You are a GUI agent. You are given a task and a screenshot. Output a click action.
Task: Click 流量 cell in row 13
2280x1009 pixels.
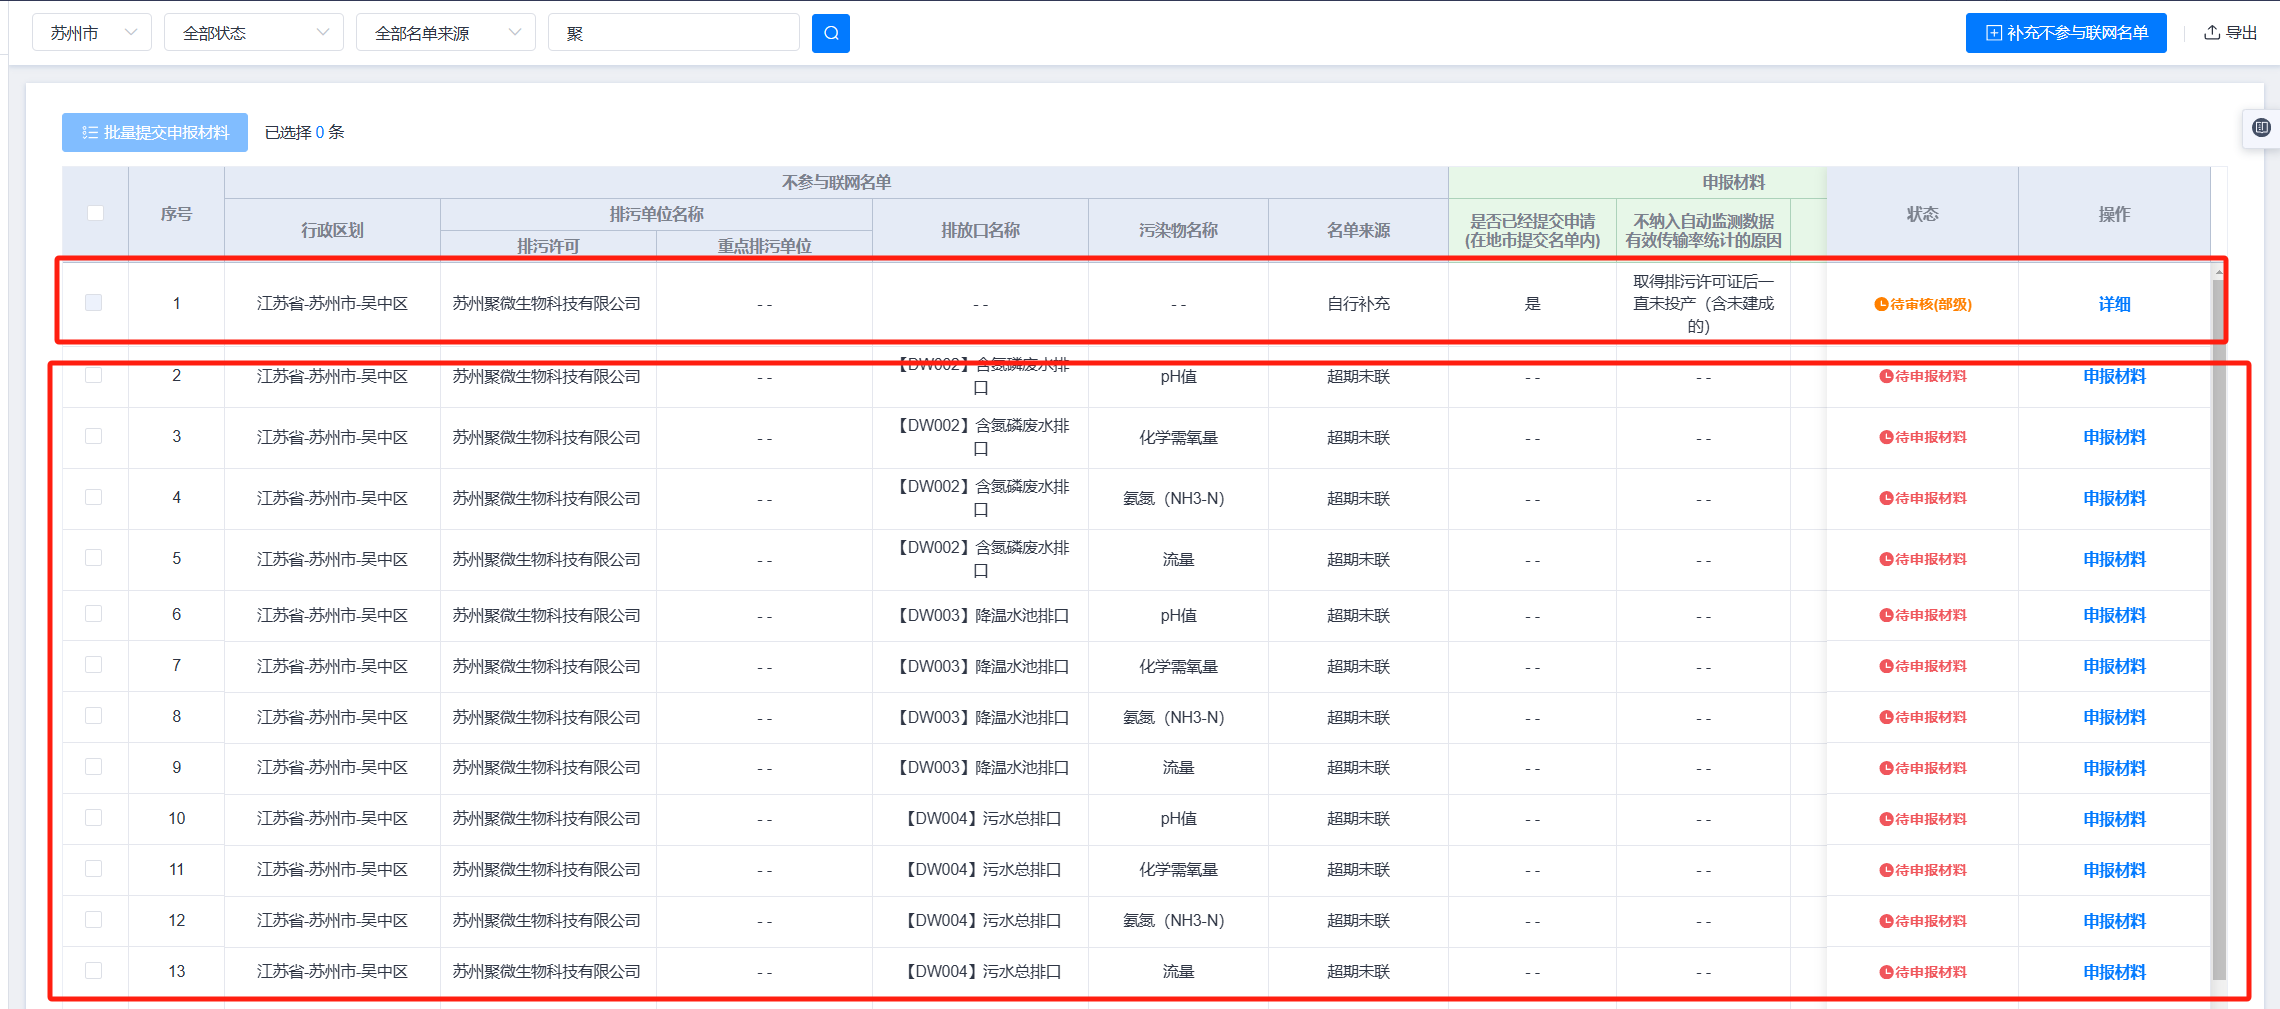[x=1178, y=972]
